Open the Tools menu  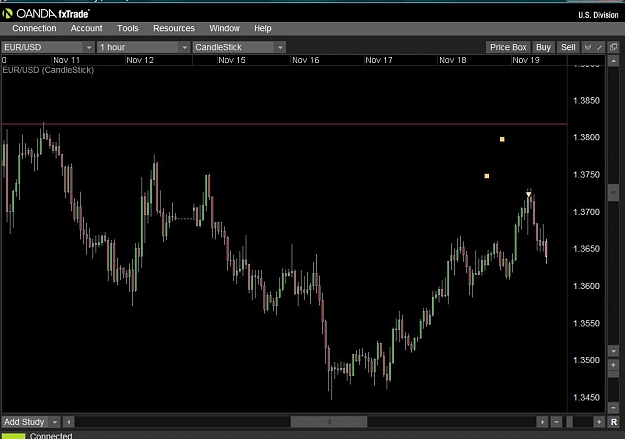click(128, 28)
